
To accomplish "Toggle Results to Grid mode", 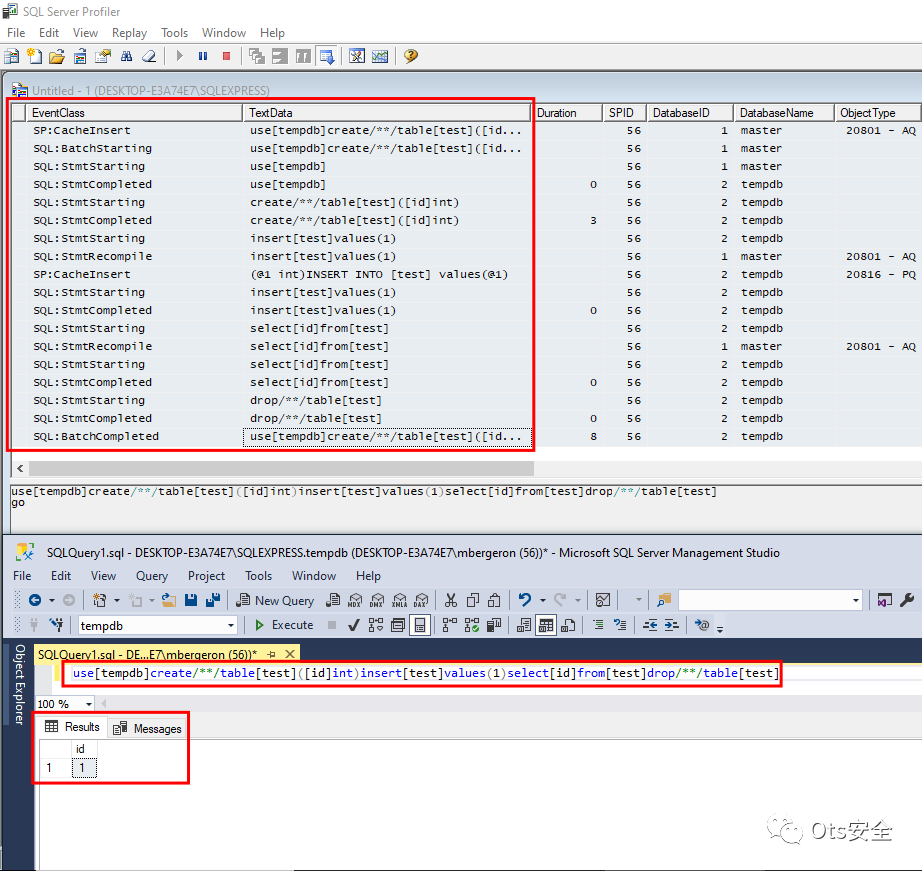I will [546, 625].
